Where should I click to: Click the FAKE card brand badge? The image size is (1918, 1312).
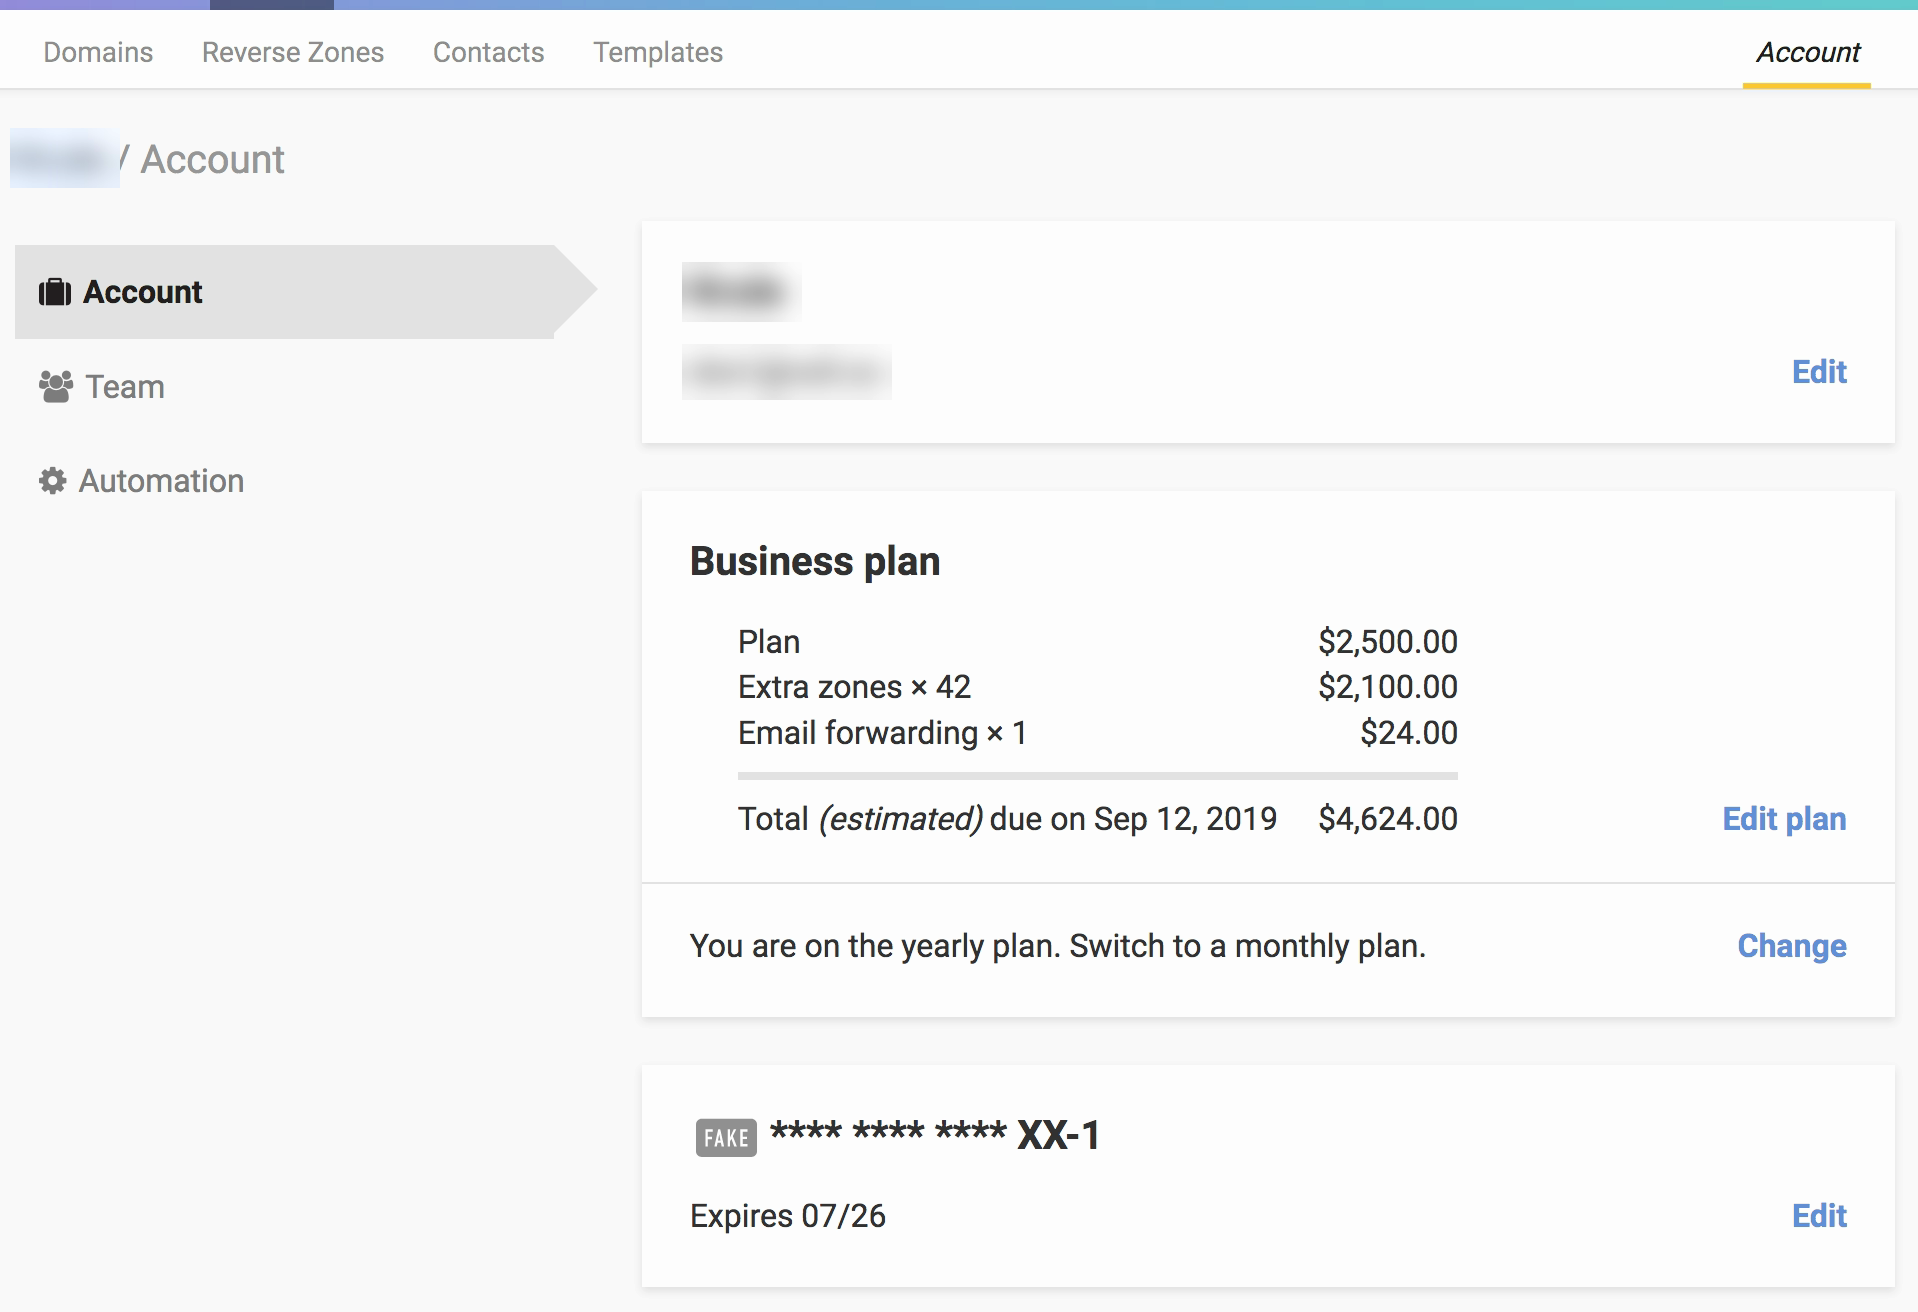tap(726, 1137)
